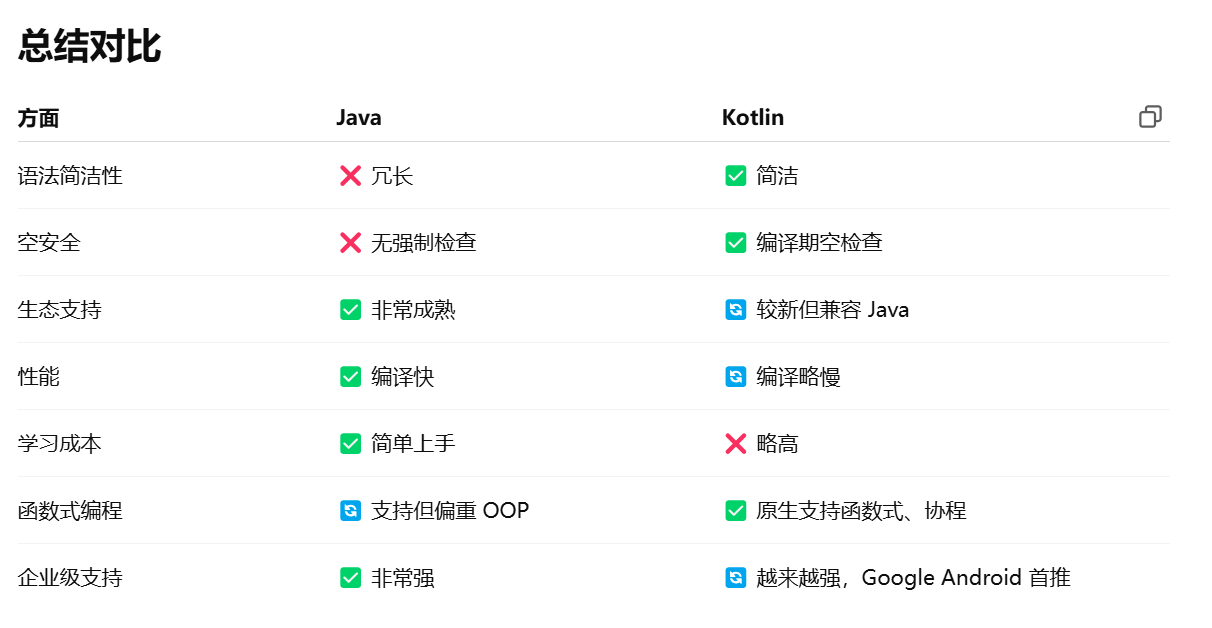The width and height of the screenshot is (1212, 628).
Task: Click the Kotlin column header
Action: point(752,118)
